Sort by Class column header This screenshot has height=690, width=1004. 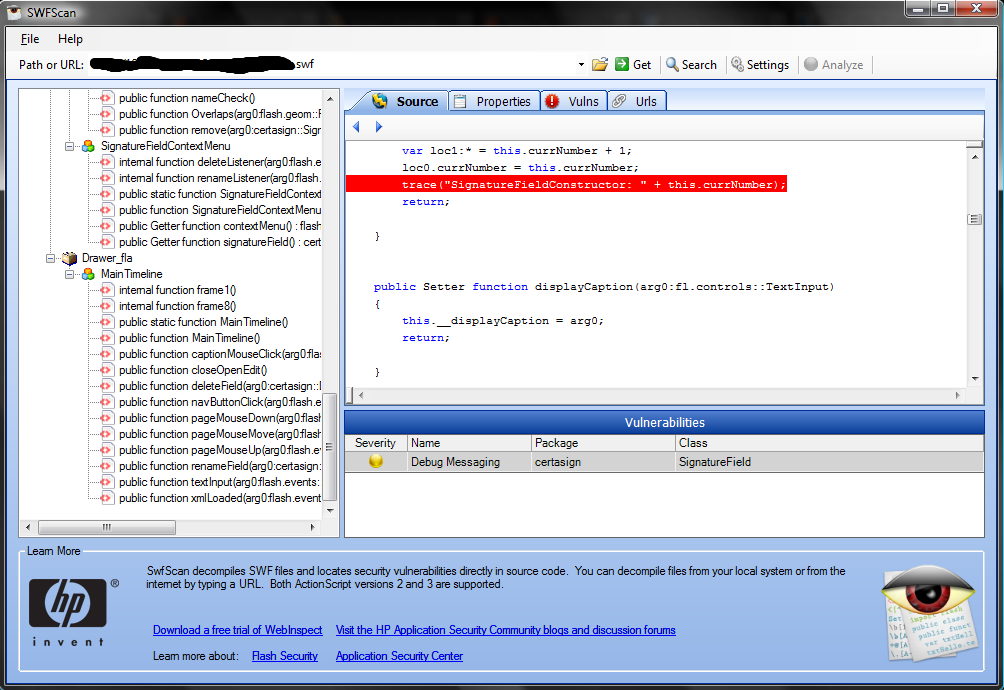point(829,443)
